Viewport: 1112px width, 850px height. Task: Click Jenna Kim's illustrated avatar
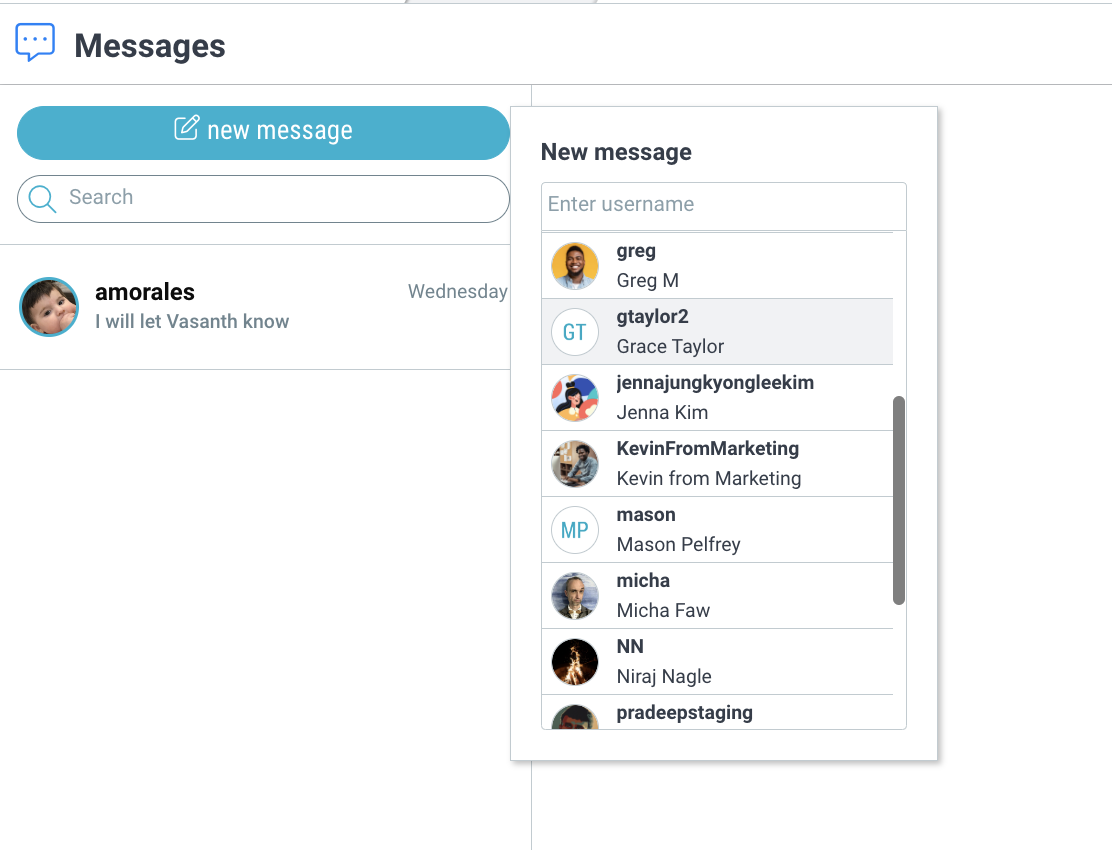[574, 398]
